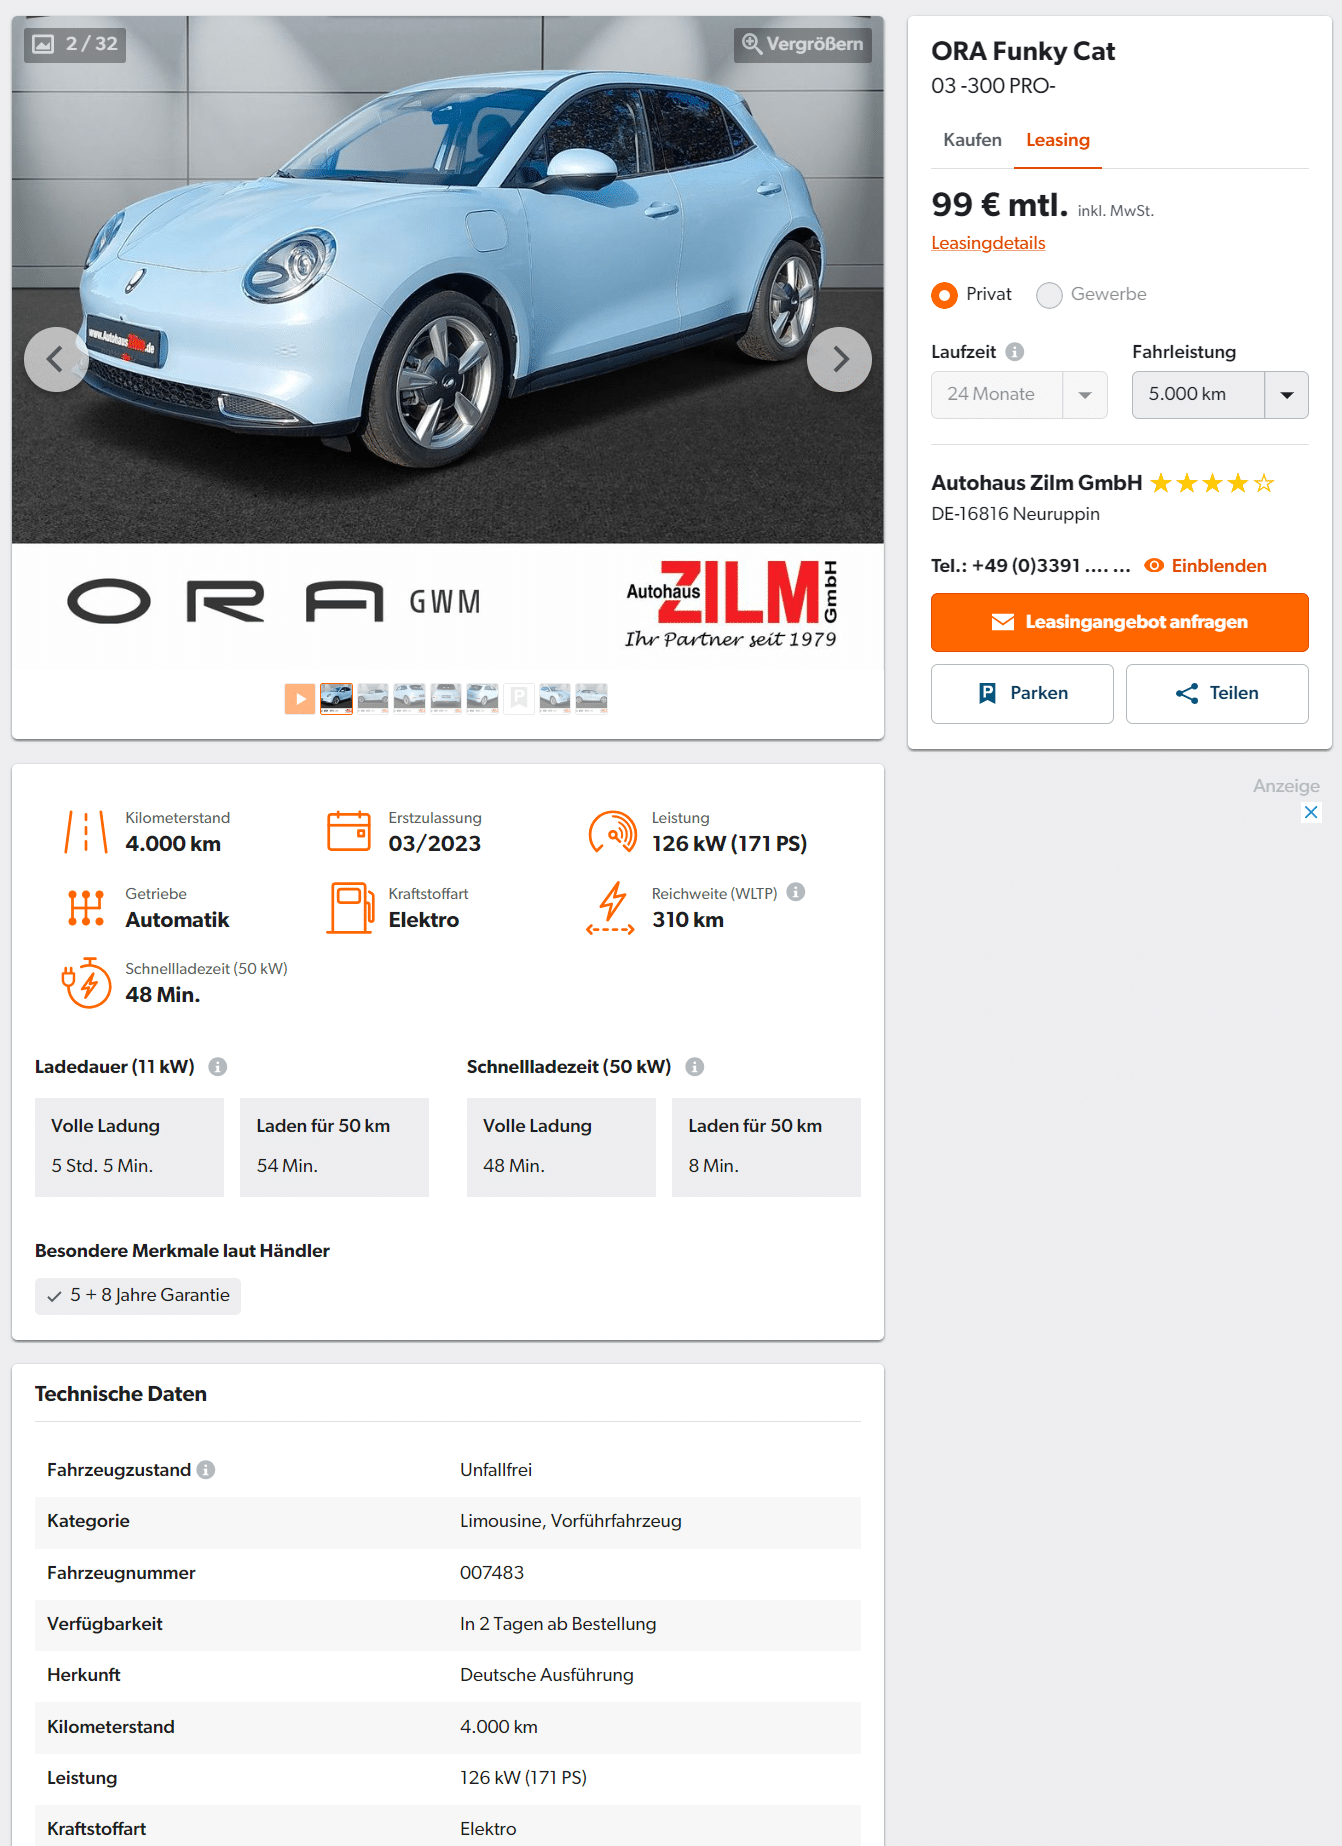Open Reichweite (WLTP) info icon
This screenshot has width=1342, height=1846.
[796, 892]
